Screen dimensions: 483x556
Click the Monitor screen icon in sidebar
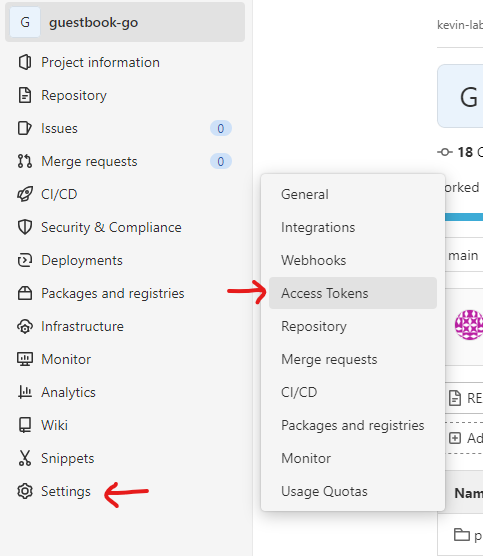point(25,359)
